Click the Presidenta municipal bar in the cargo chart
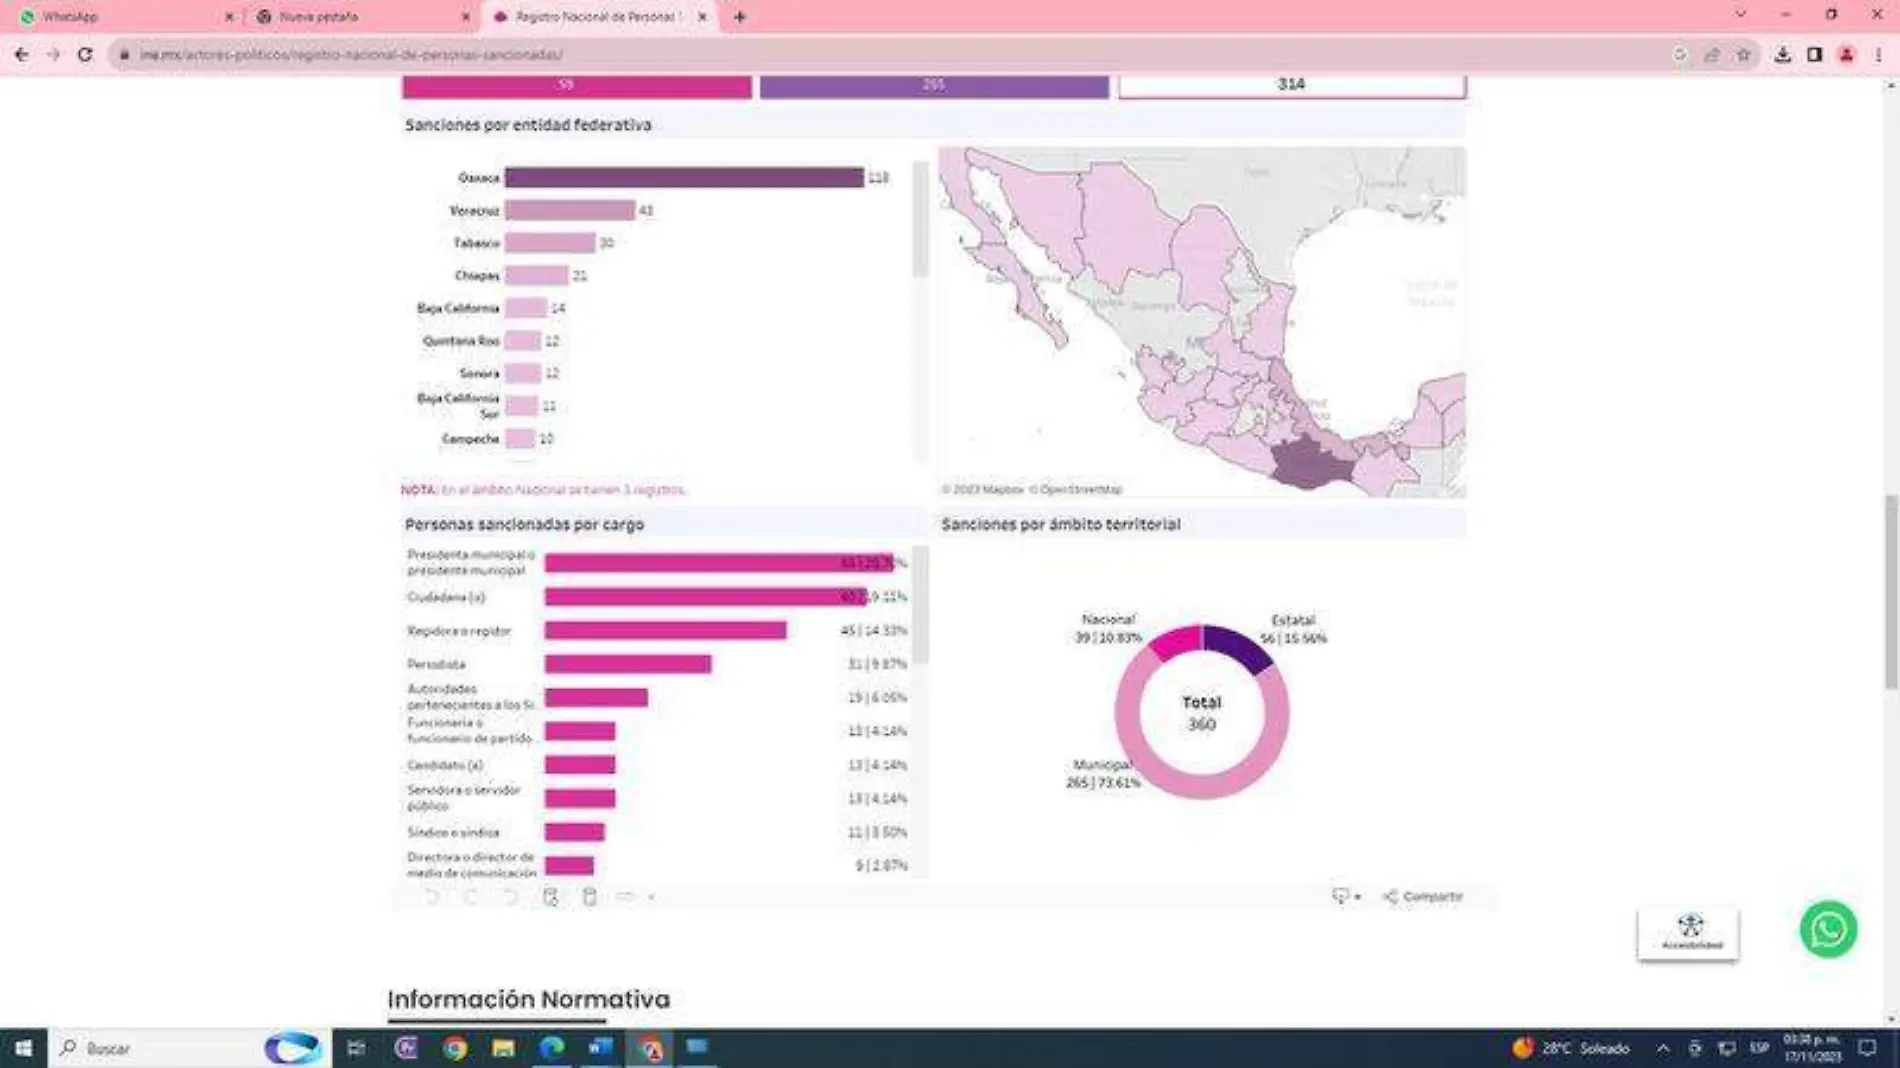This screenshot has height=1068, width=1900. [719, 563]
